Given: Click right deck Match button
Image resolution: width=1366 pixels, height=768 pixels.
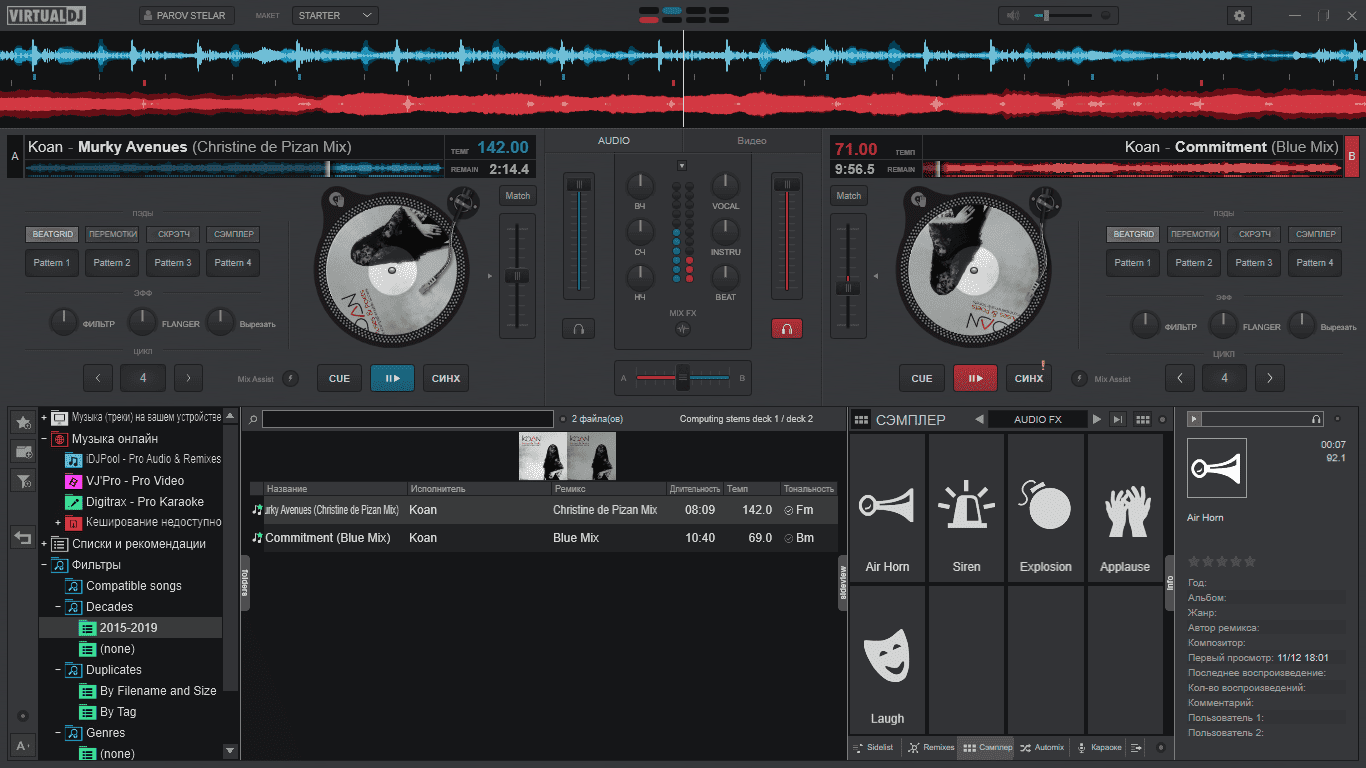Looking at the screenshot, I should click(x=849, y=196).
